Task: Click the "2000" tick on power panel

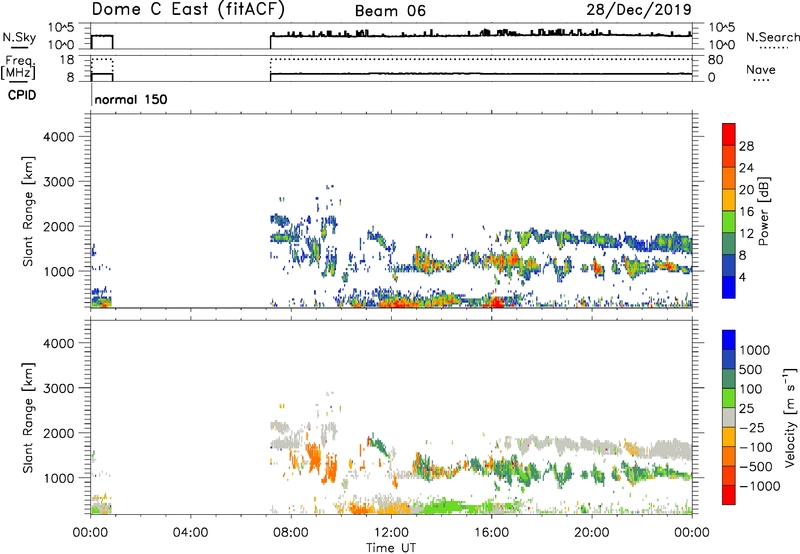Action: [x=59, y=226]
